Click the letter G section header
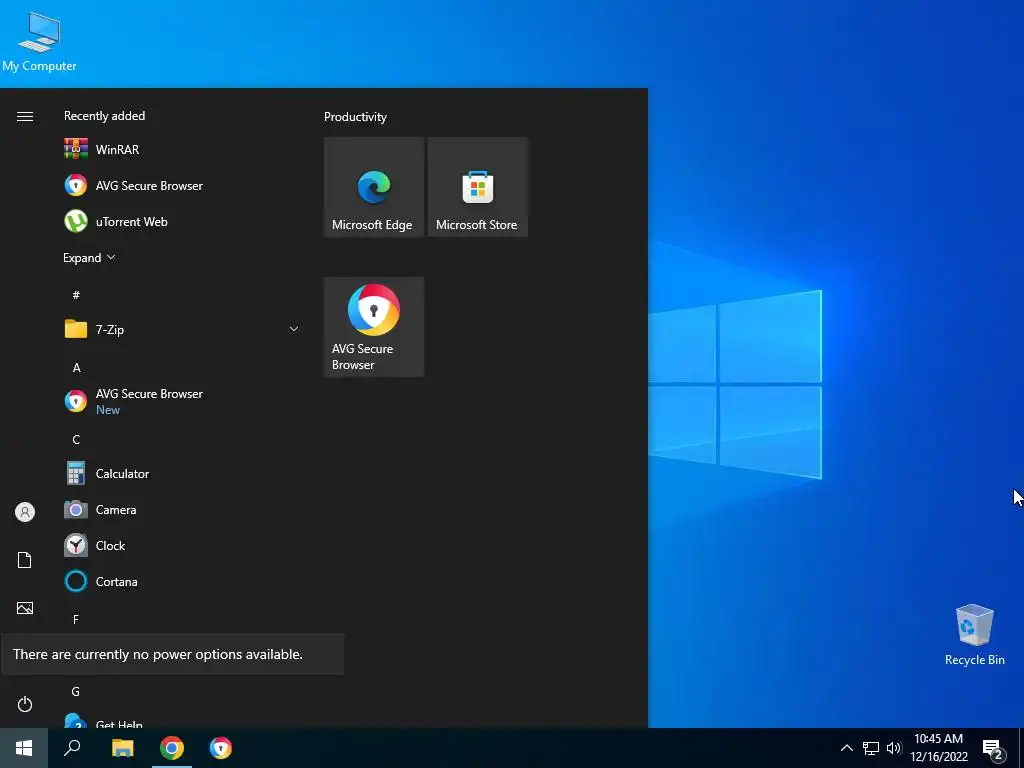 [76, 691]
